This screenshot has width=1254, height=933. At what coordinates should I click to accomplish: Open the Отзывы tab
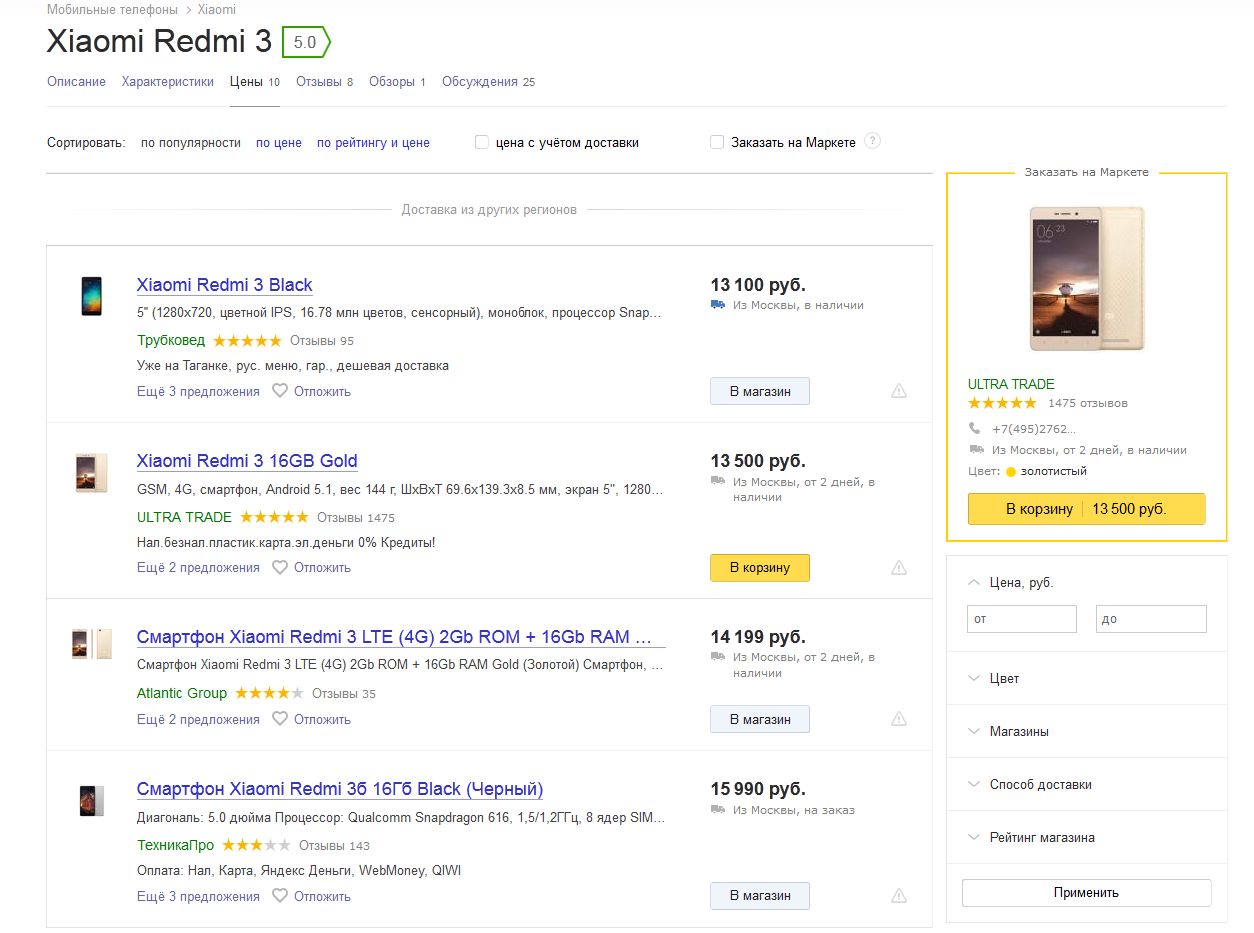[324, 82]
